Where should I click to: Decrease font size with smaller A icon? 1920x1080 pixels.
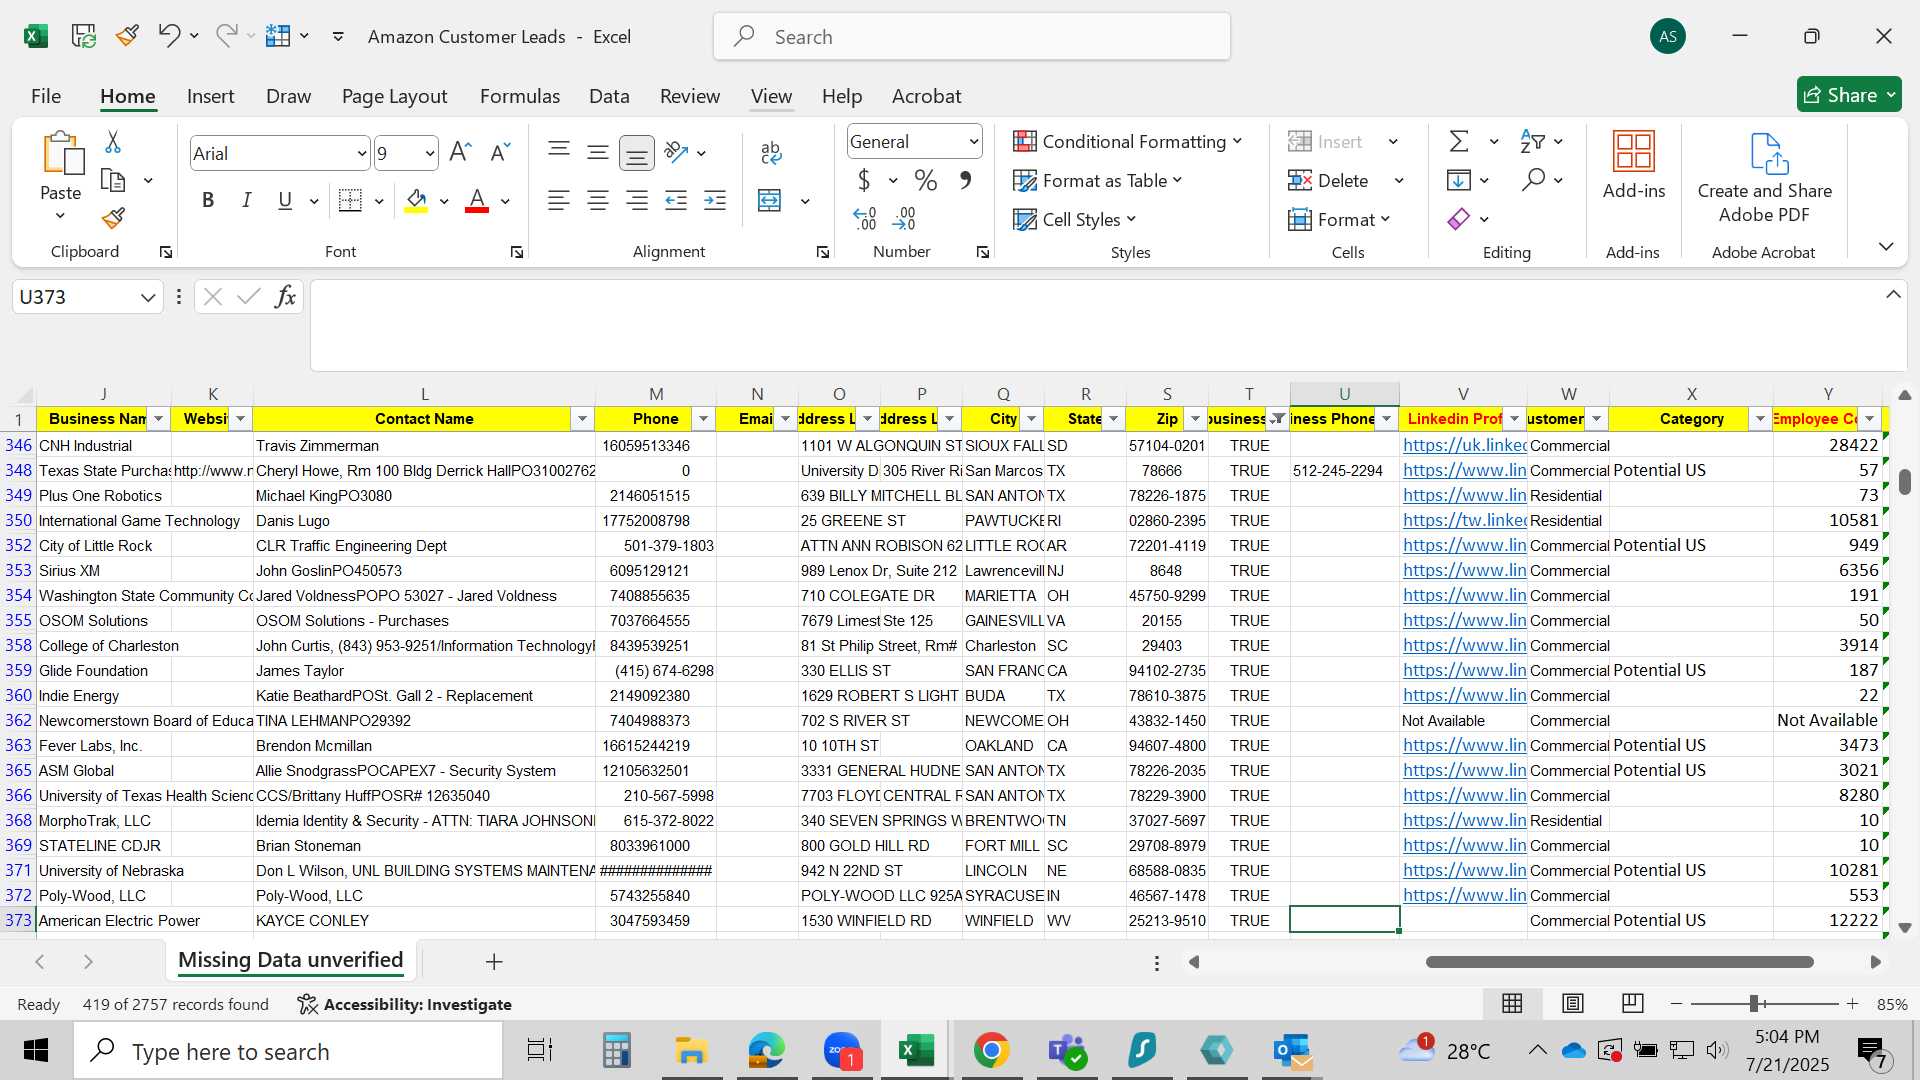(500, 152)
